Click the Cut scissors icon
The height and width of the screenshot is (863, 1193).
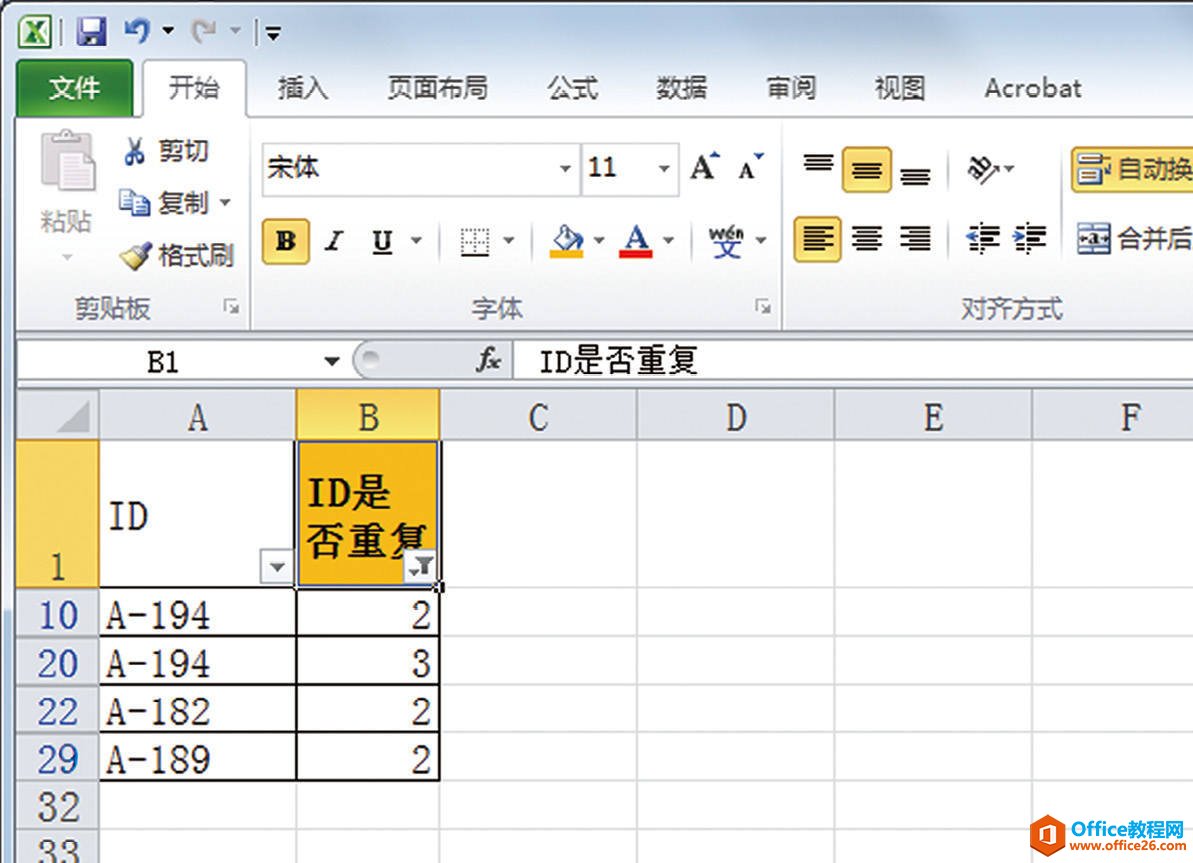point(135,152)
